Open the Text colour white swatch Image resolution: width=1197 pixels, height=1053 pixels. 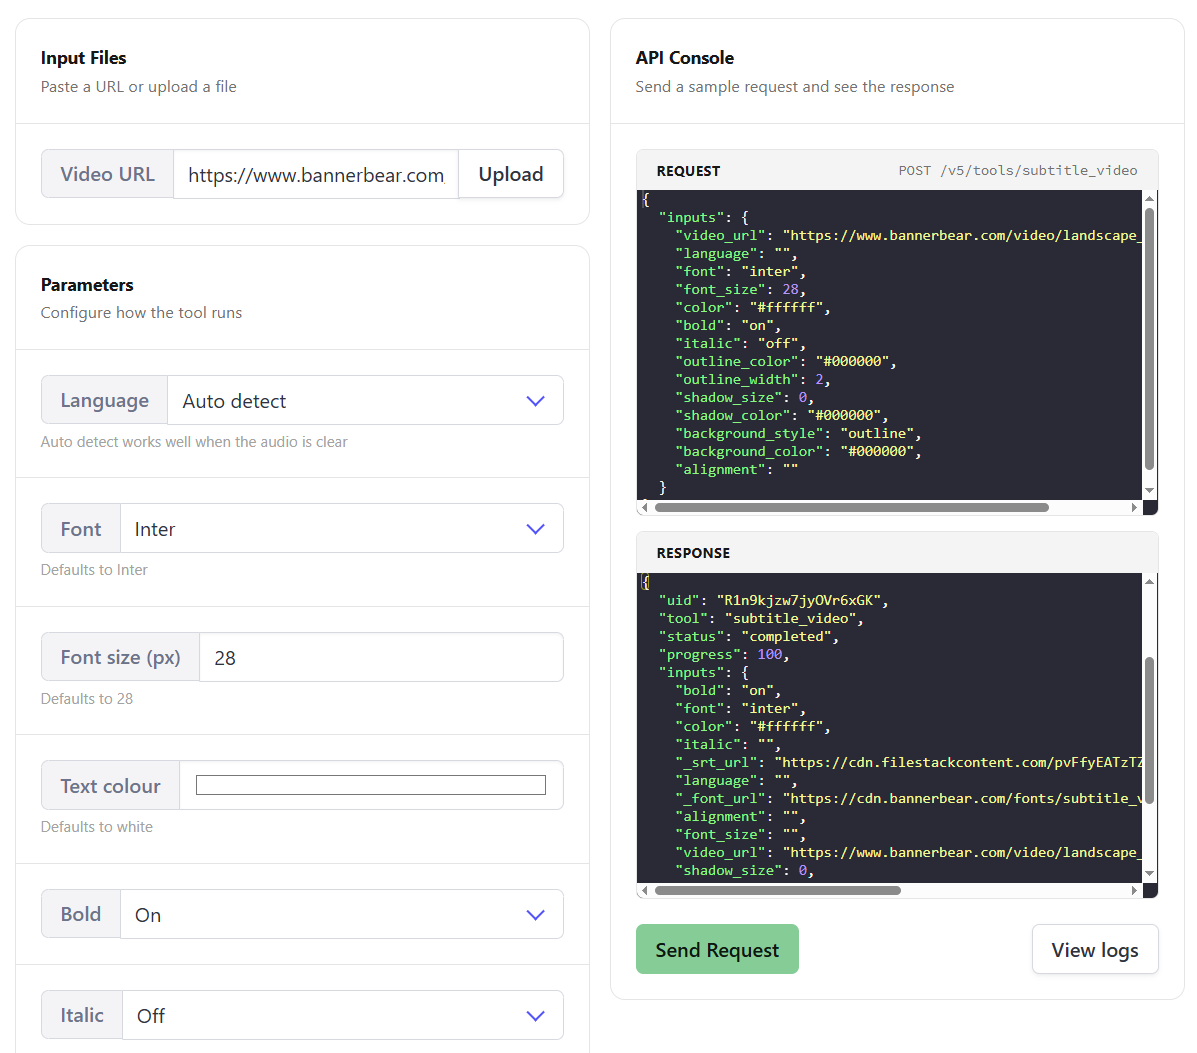point(370,785)
